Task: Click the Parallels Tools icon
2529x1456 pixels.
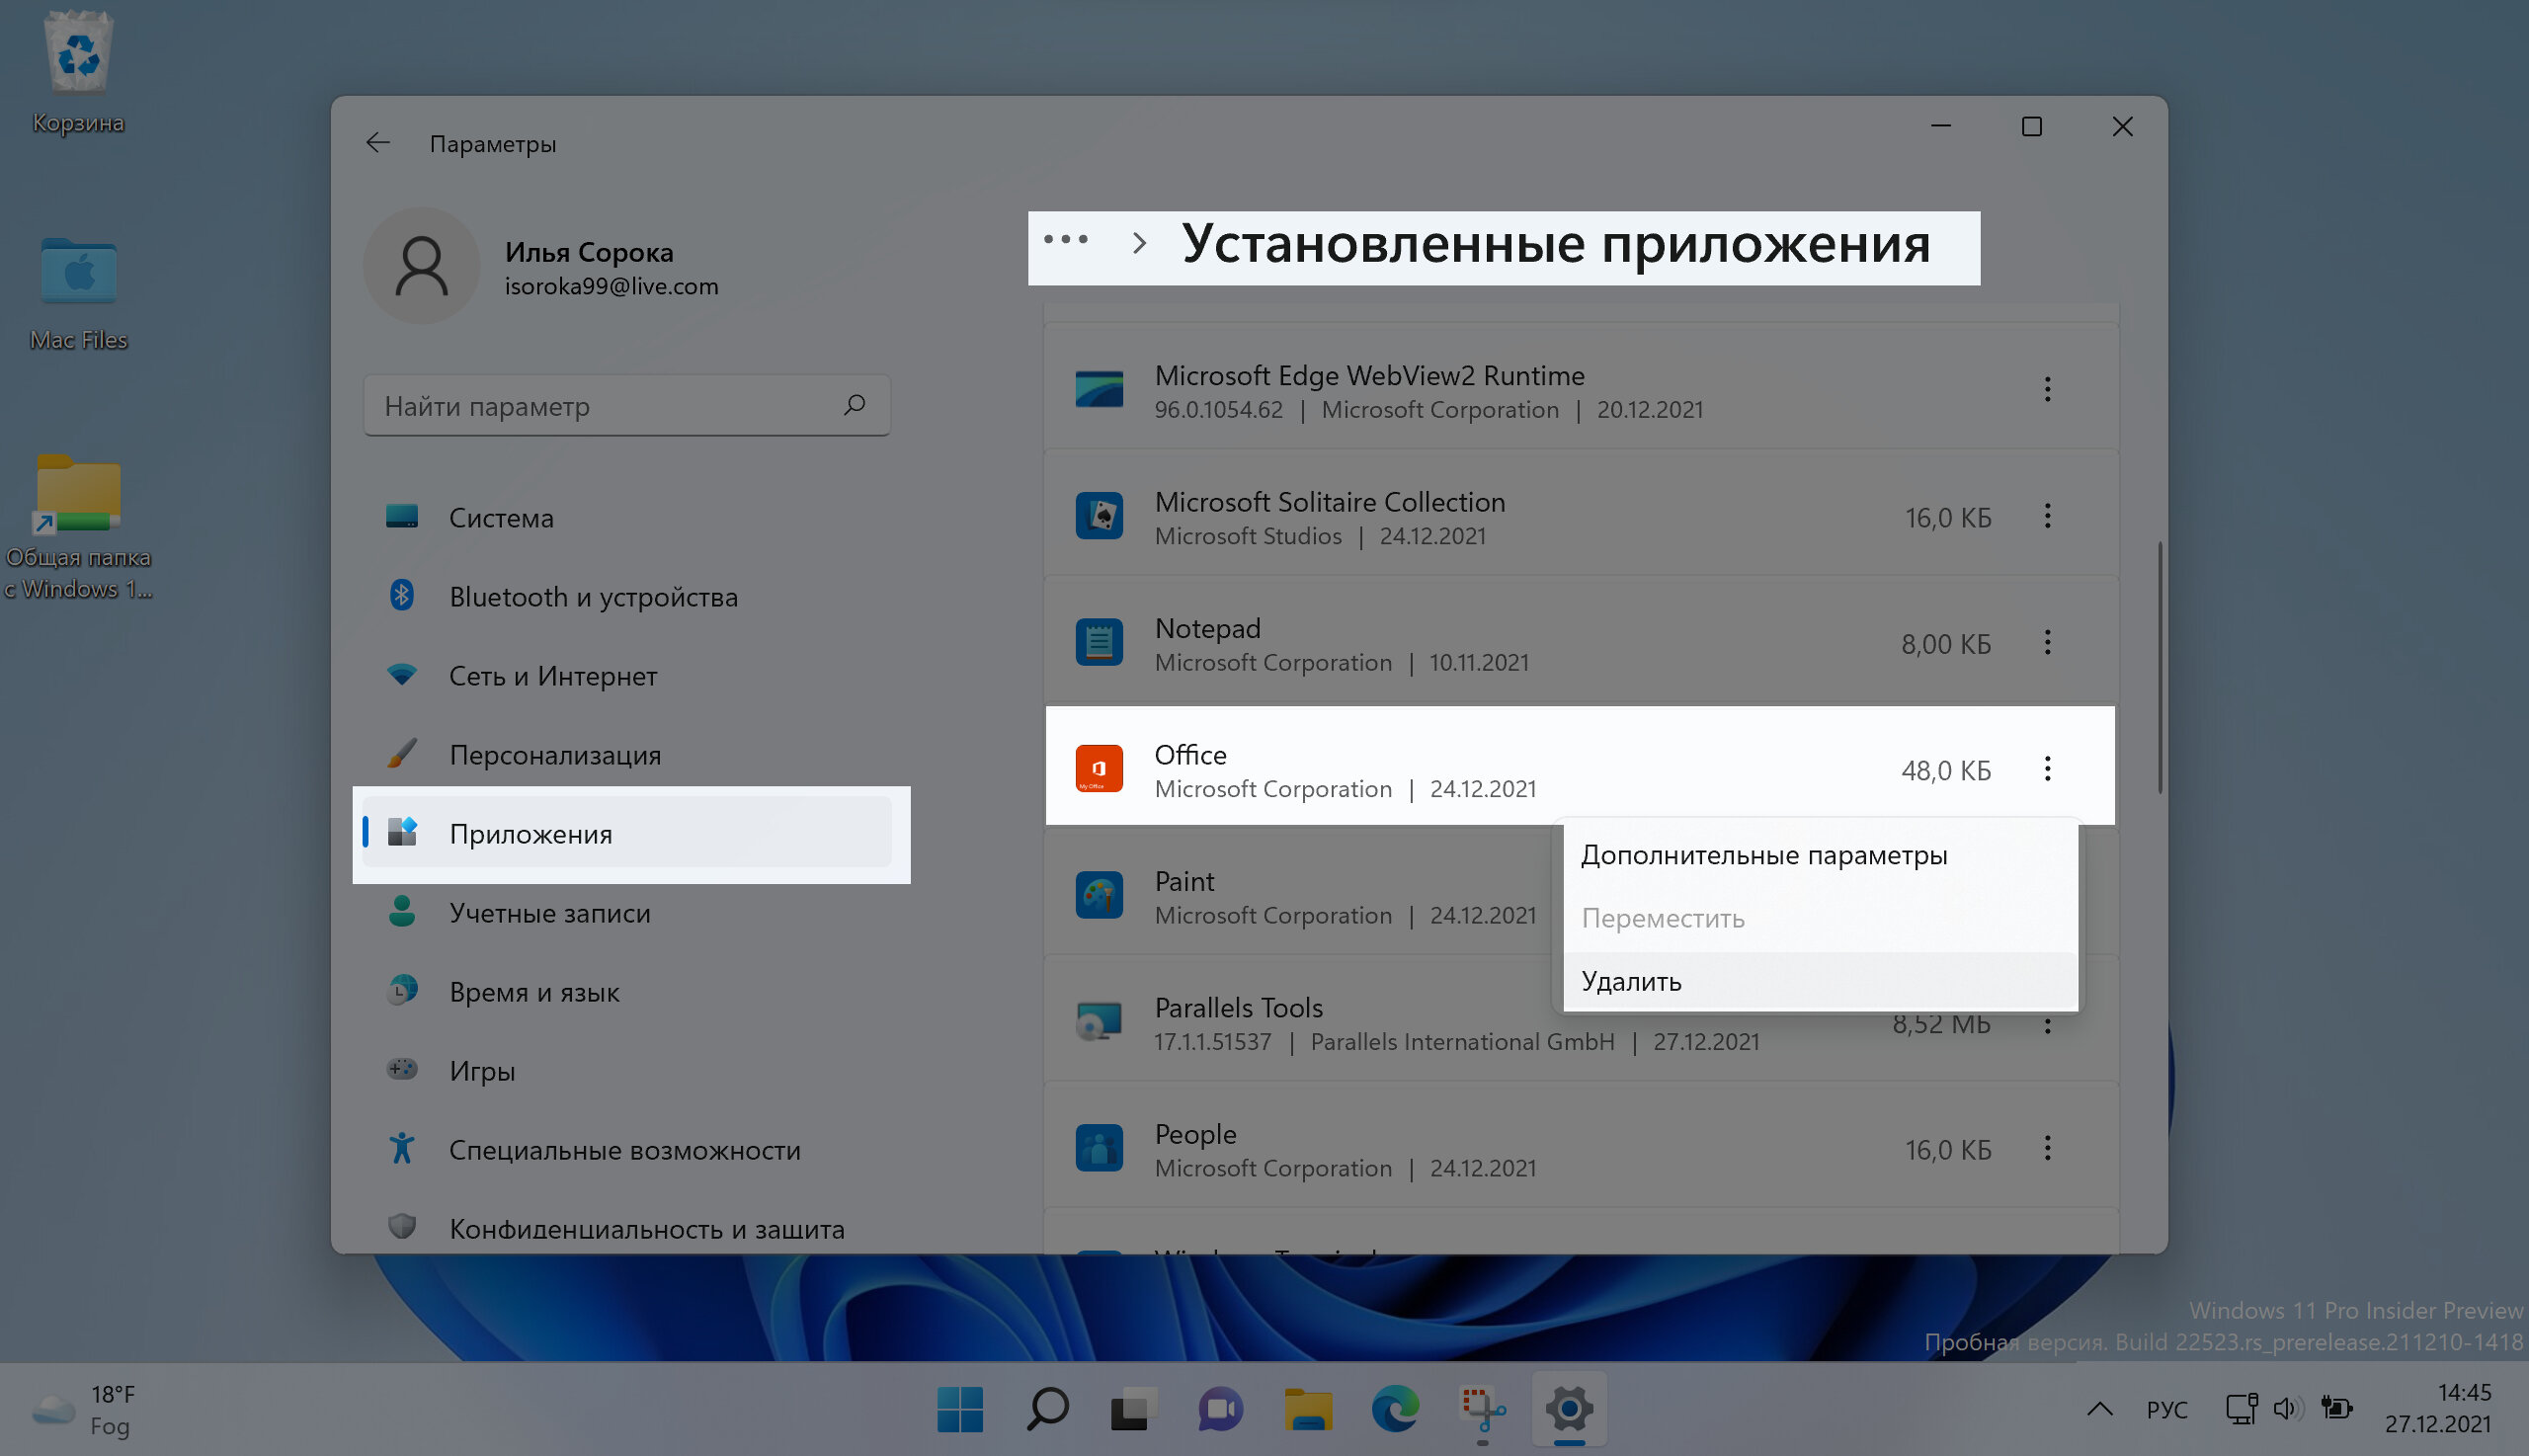Action: pos(1098,1022)
